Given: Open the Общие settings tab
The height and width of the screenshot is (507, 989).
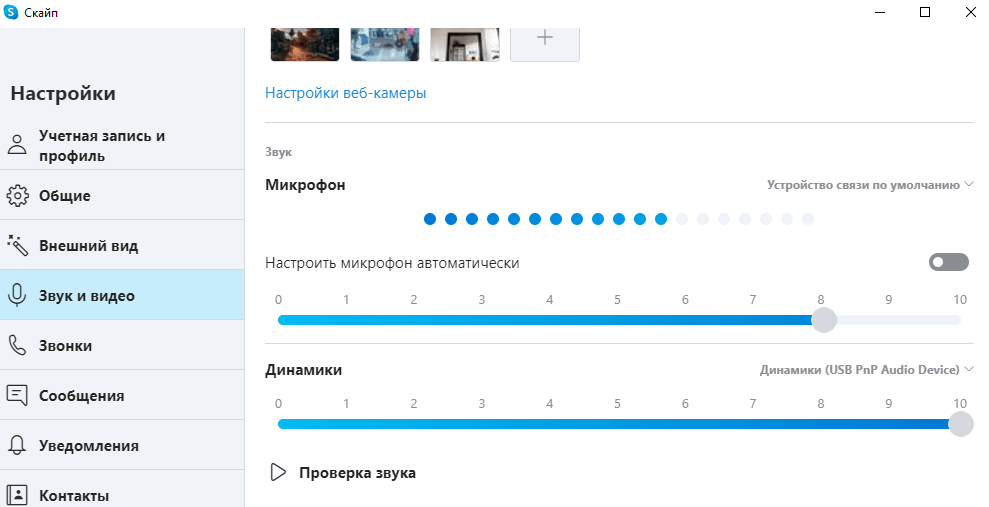Looking at the screenshot, I should 65,195.
